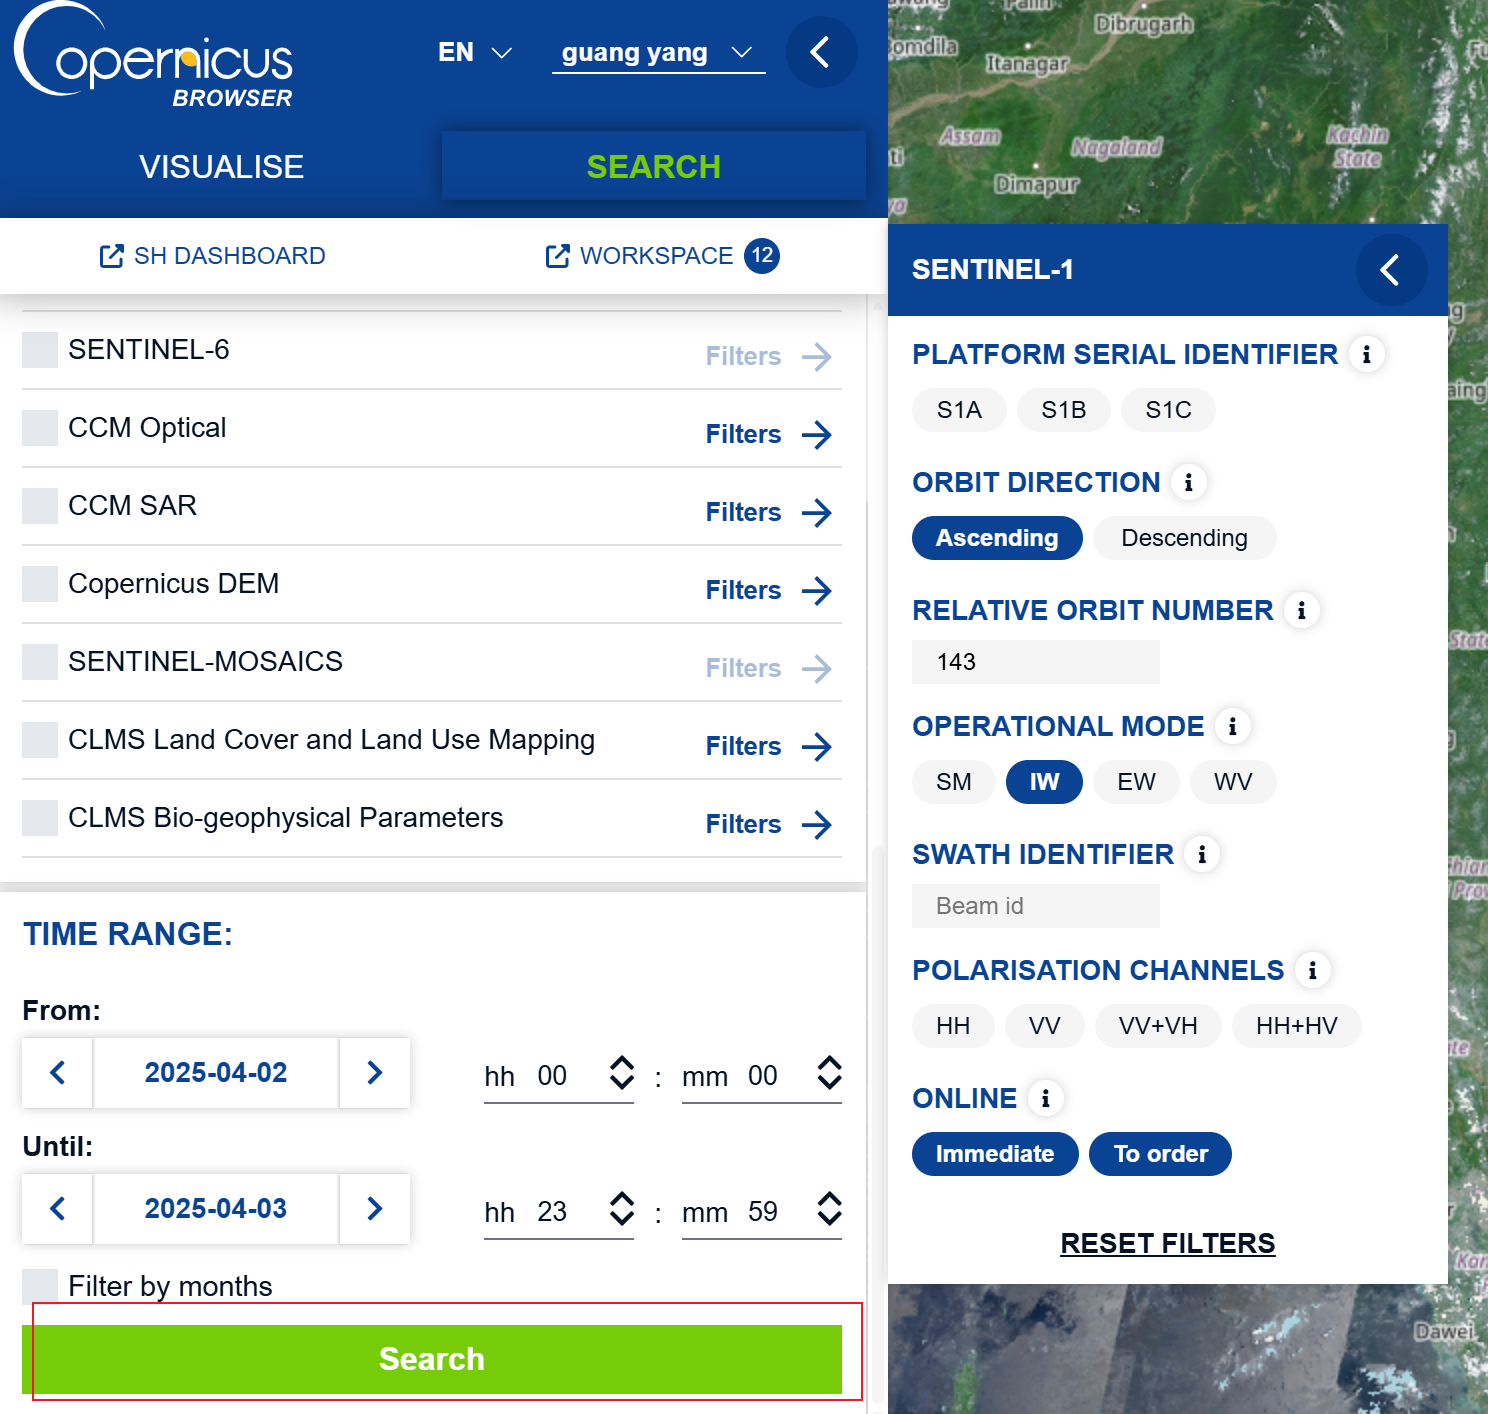The width and height of the screenshot is (1488, 1414).
Task: Select EW operational mode
Action: (1136, 782)
